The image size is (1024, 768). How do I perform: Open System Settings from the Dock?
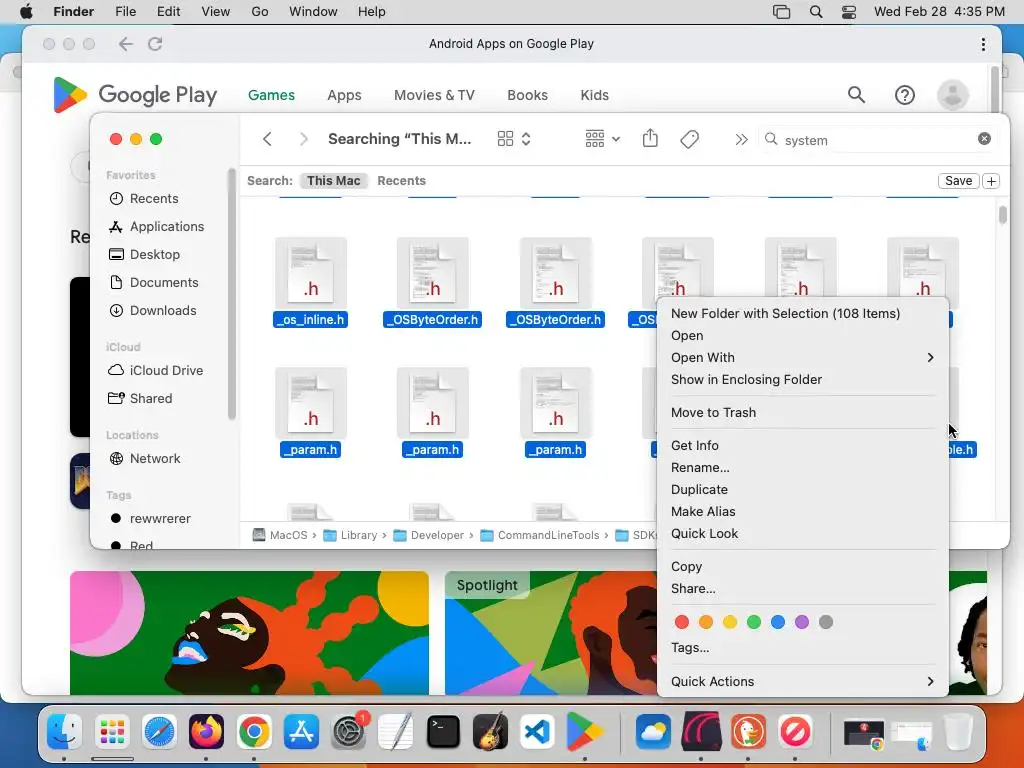point(349,732)
